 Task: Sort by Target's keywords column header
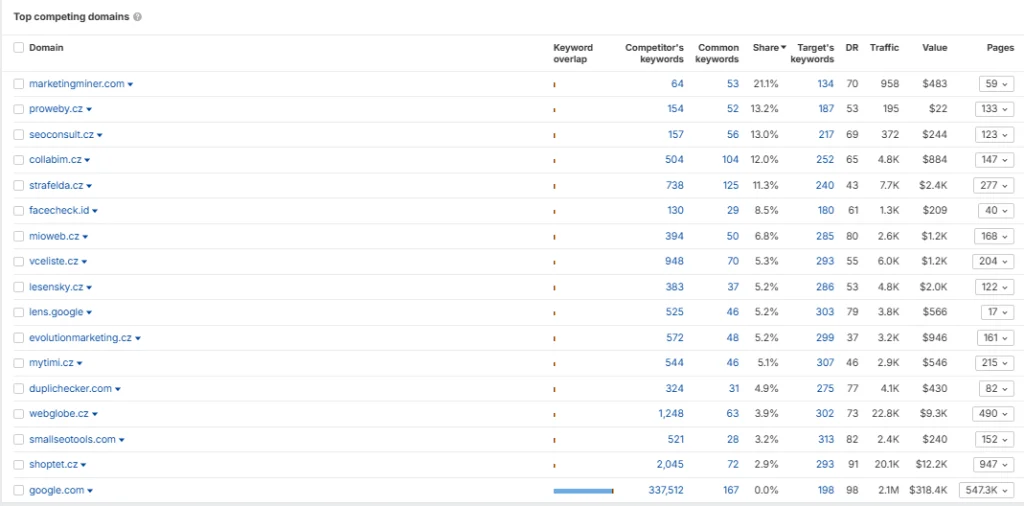812,54
